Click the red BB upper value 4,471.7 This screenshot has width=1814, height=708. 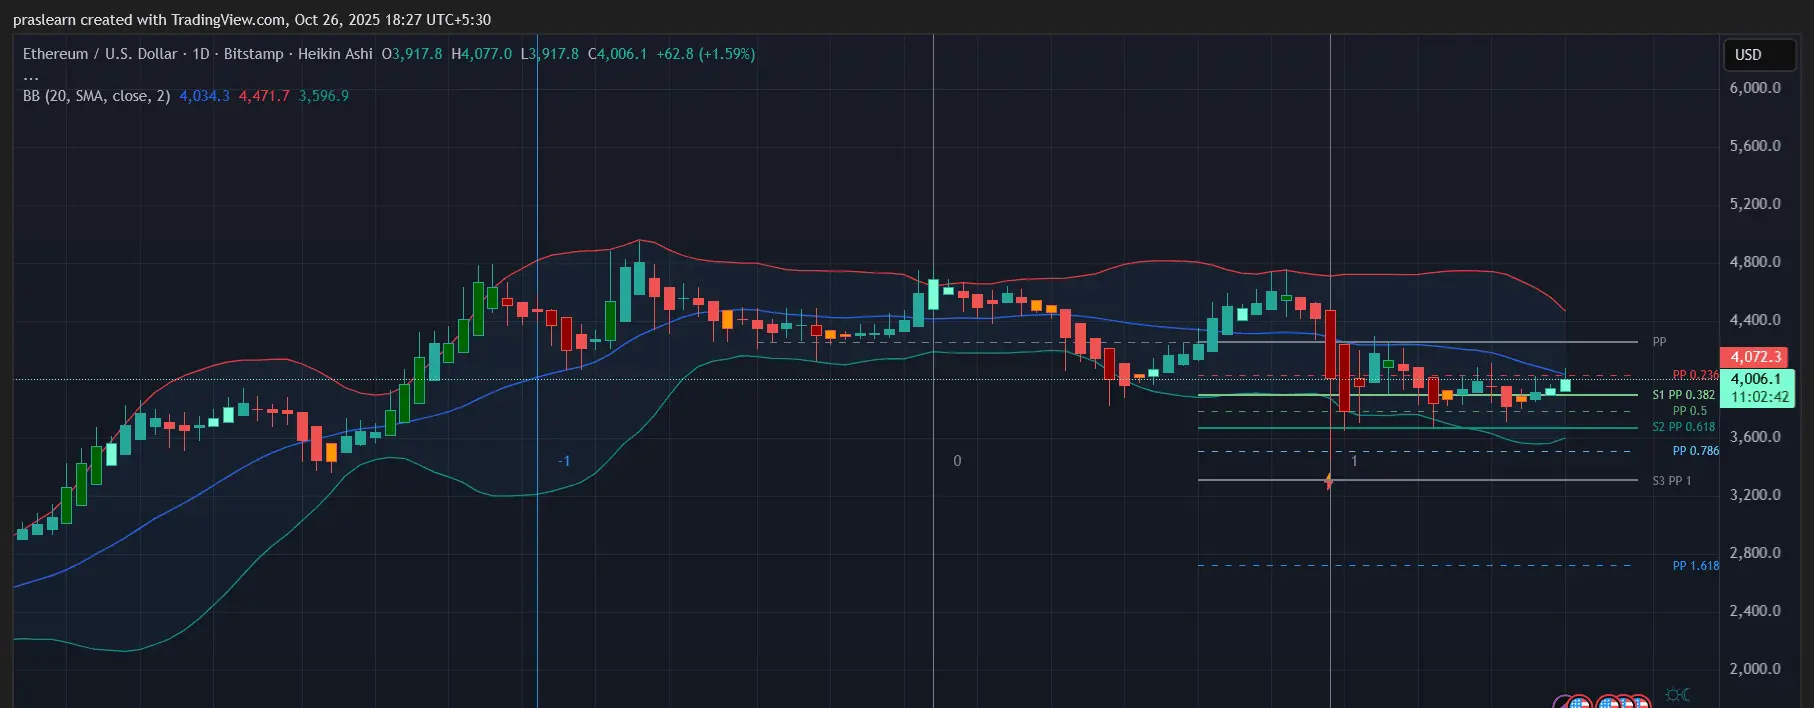click(x=264, y=96)
